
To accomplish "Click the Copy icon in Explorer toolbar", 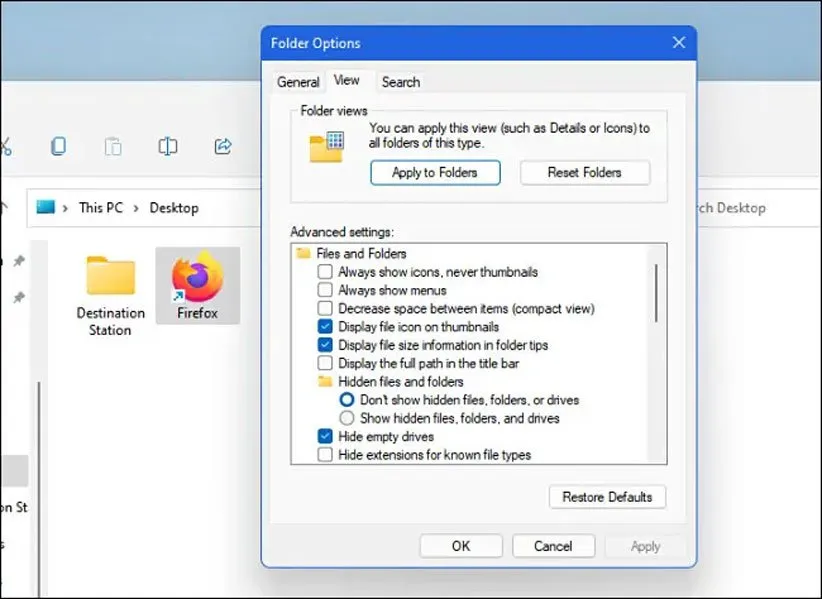I will 59,146.
